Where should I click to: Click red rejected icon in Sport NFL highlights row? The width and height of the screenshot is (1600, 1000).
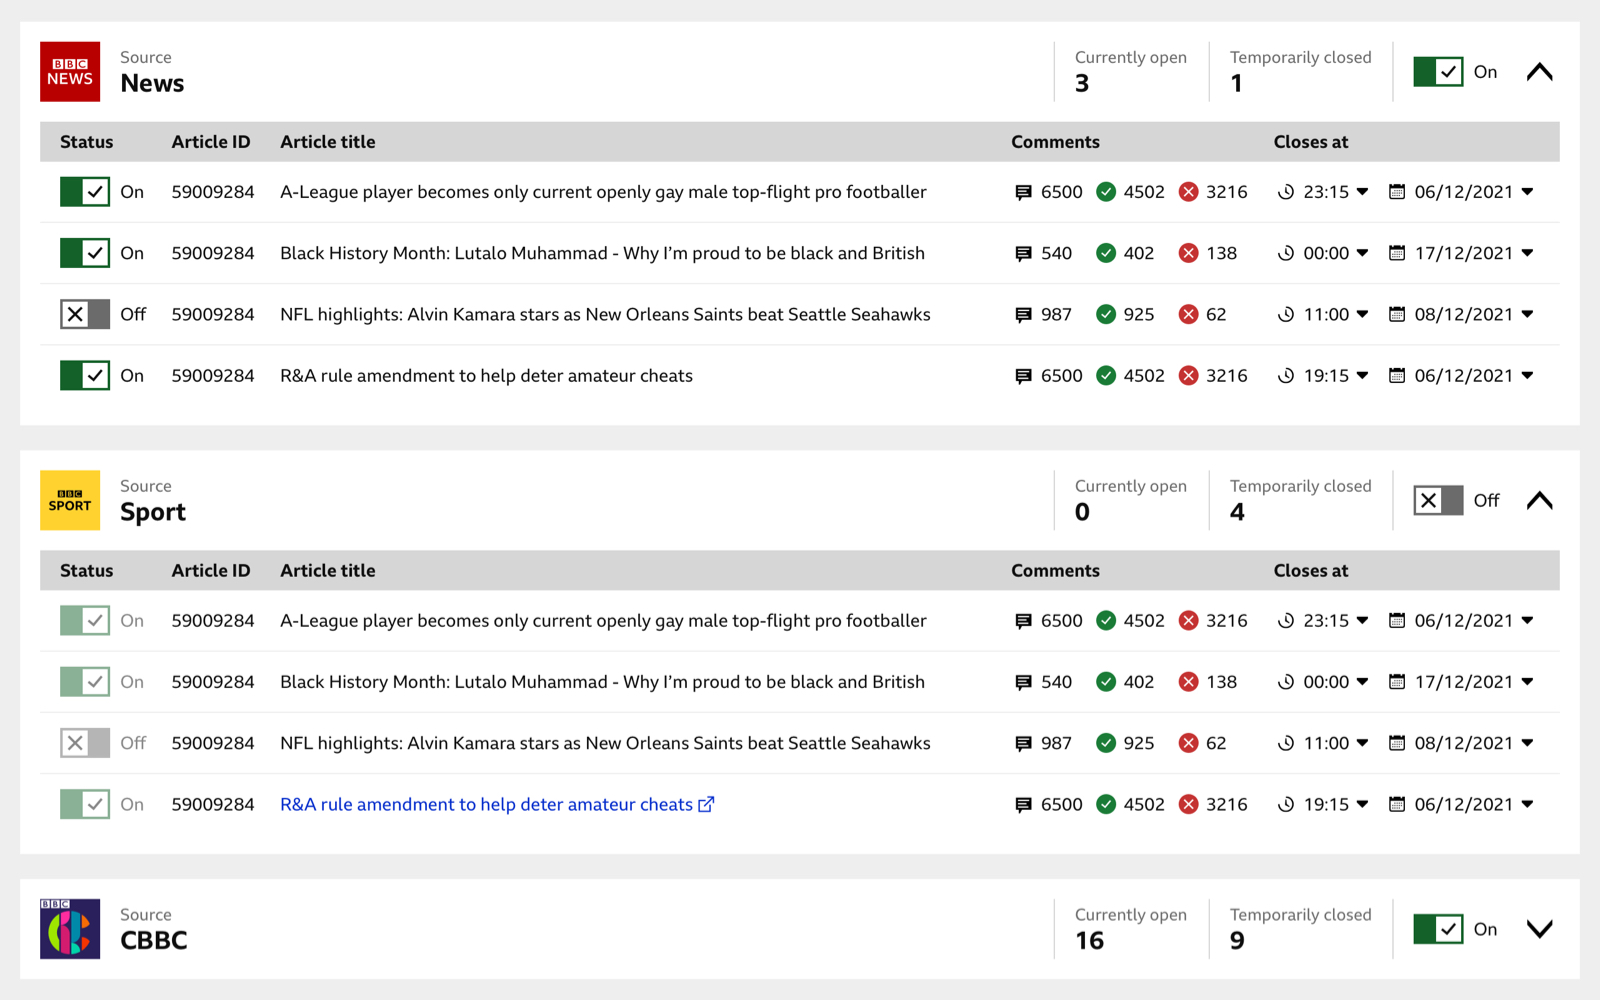(1188, 743)
